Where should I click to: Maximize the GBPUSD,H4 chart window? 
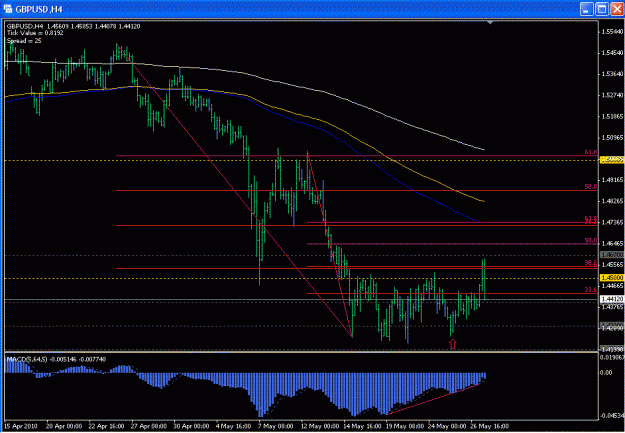click(x=602, y=9)
